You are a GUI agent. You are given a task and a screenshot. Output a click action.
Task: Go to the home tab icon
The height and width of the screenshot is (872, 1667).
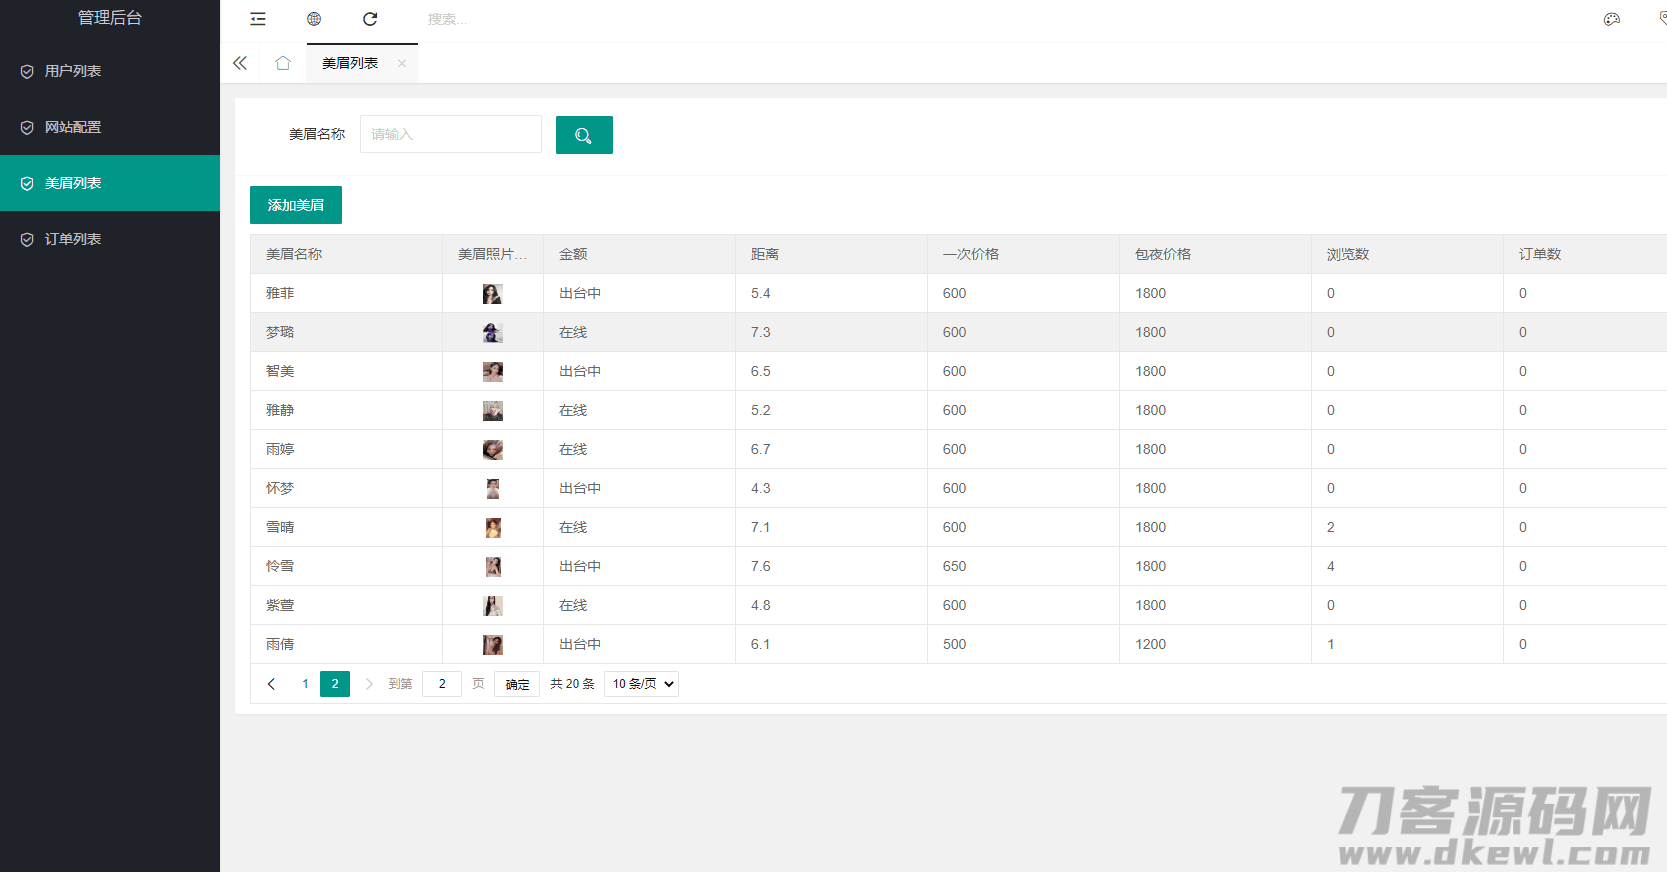[x=283, y=63]
